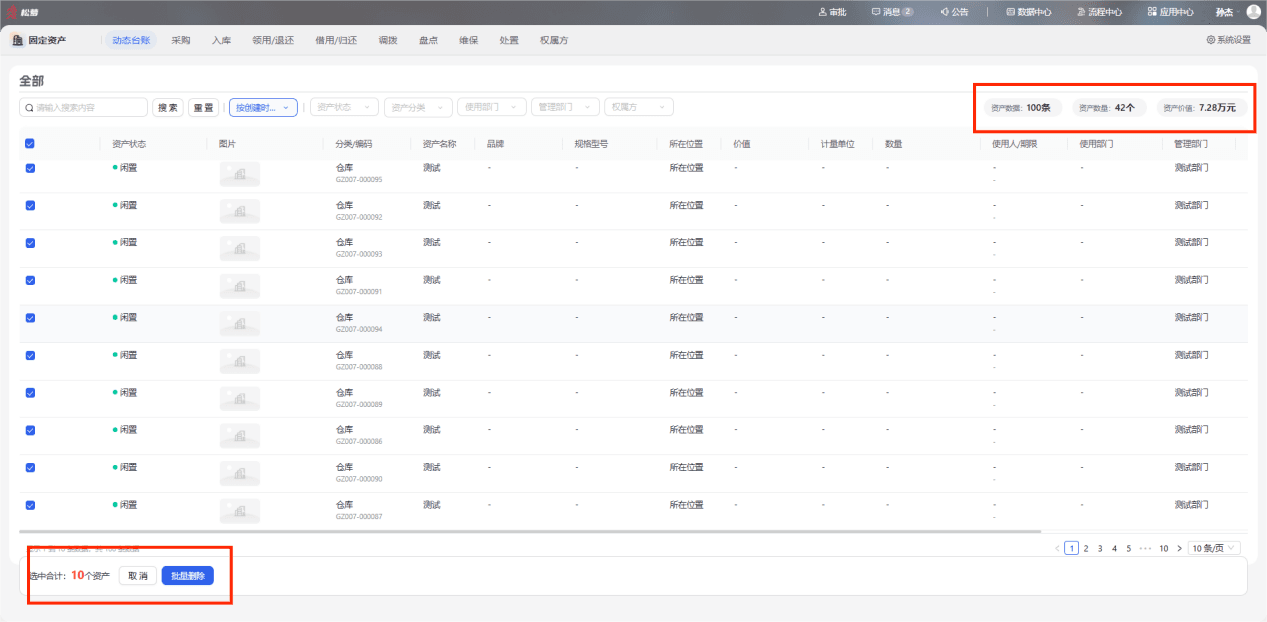Open 消息 messages with badge 2

pos(892,12)
